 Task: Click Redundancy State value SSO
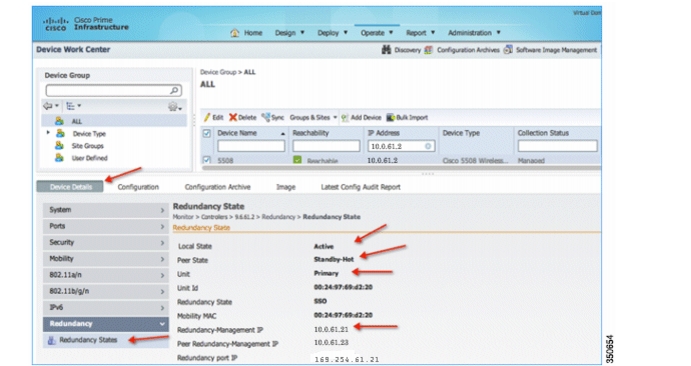(320, 301)
